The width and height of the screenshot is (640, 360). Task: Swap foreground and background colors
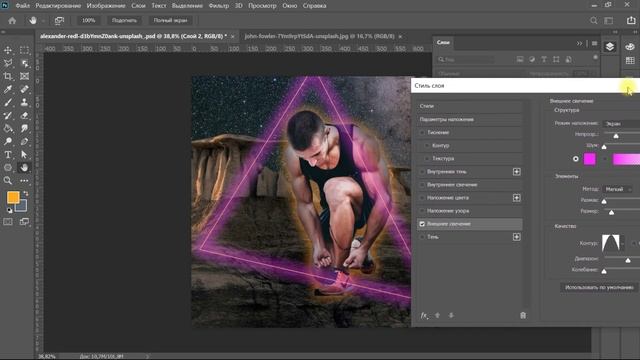coord(26,193)
